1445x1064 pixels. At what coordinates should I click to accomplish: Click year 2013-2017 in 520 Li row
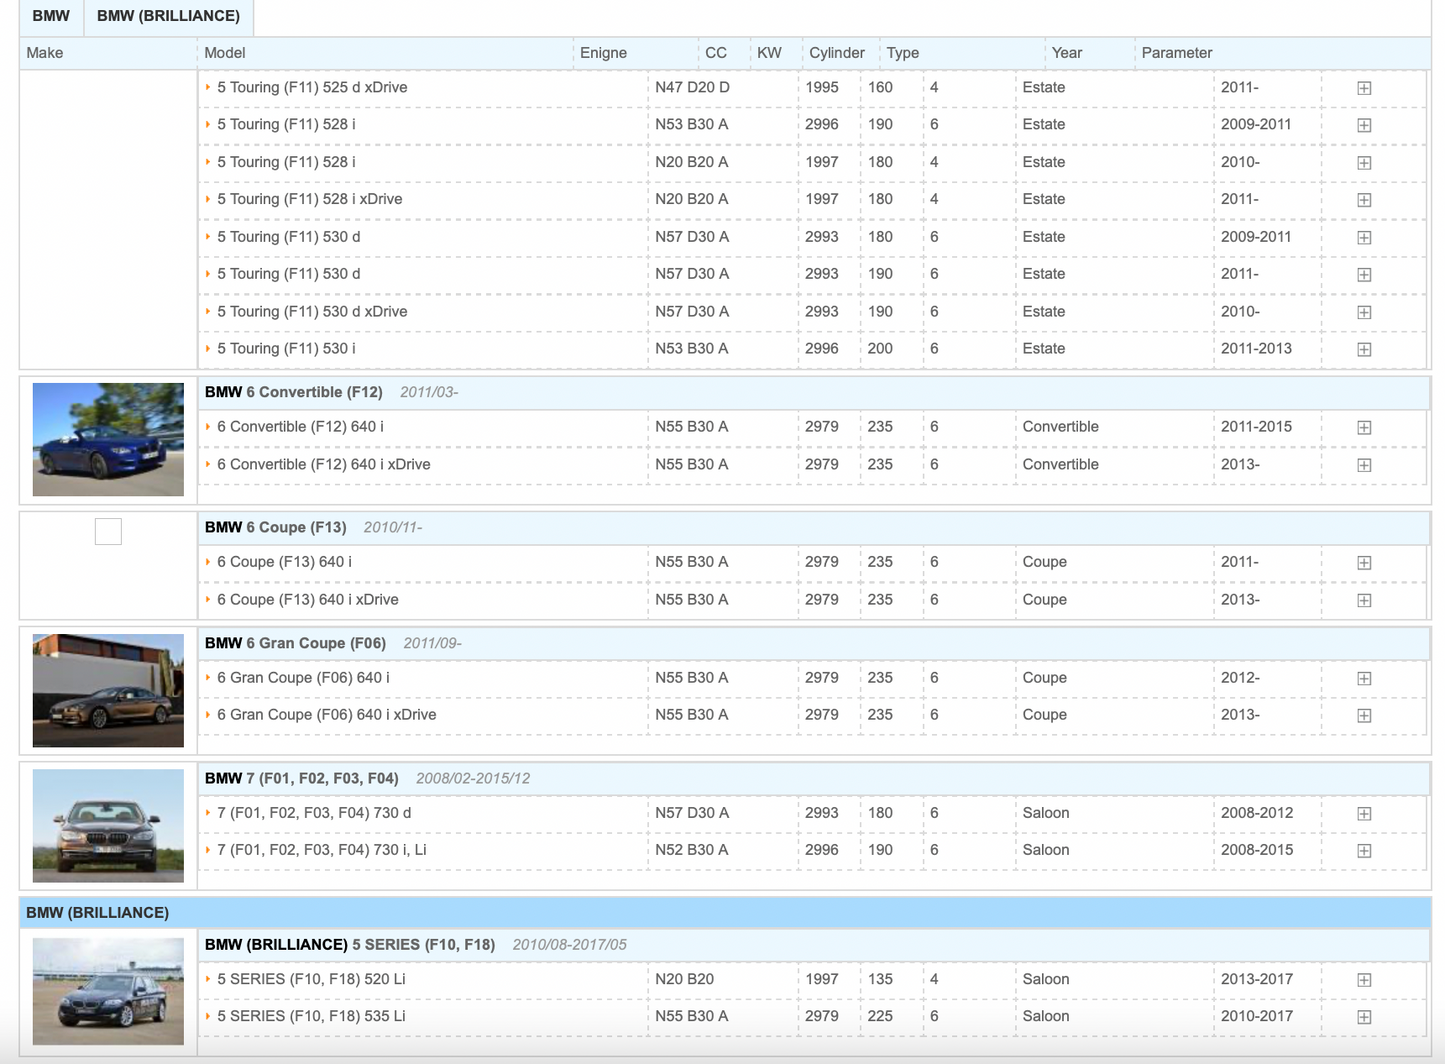tap(1256, 979)
